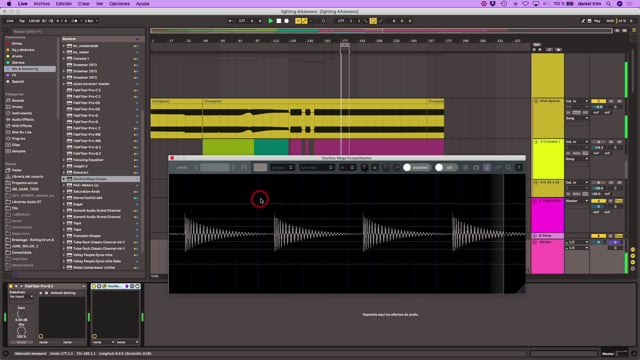Toggle the yellow loop switch in transport
The height and width of the screenshot is (360, 640).
tap(373, 21)
